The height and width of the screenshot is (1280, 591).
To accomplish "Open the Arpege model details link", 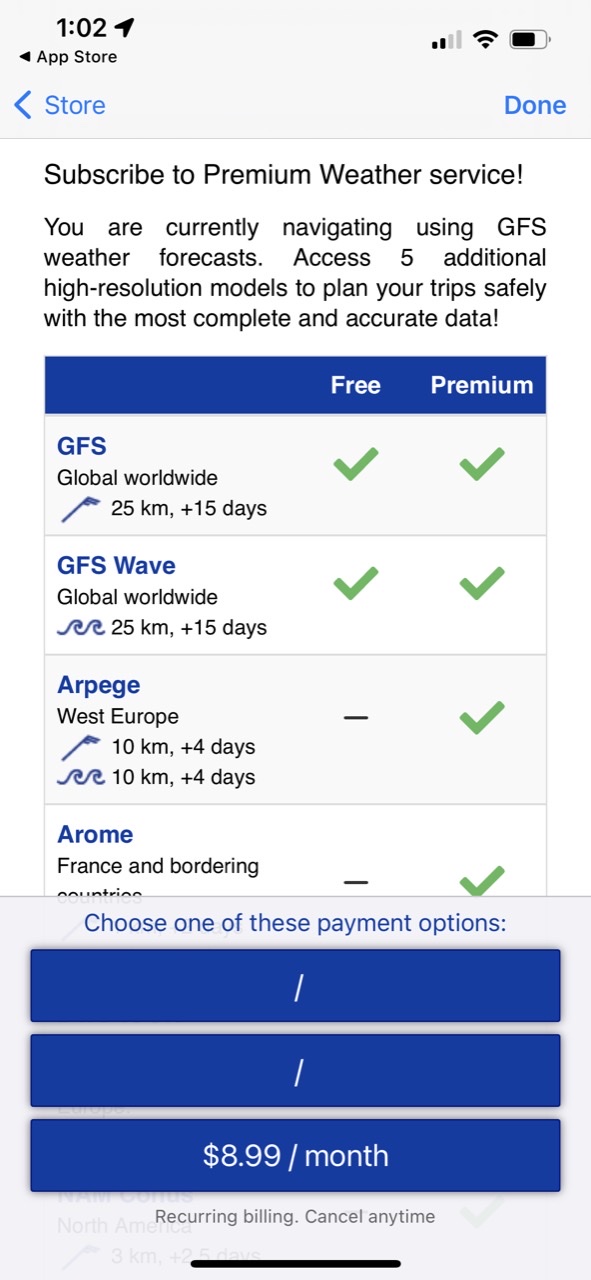I will (98, 685).
